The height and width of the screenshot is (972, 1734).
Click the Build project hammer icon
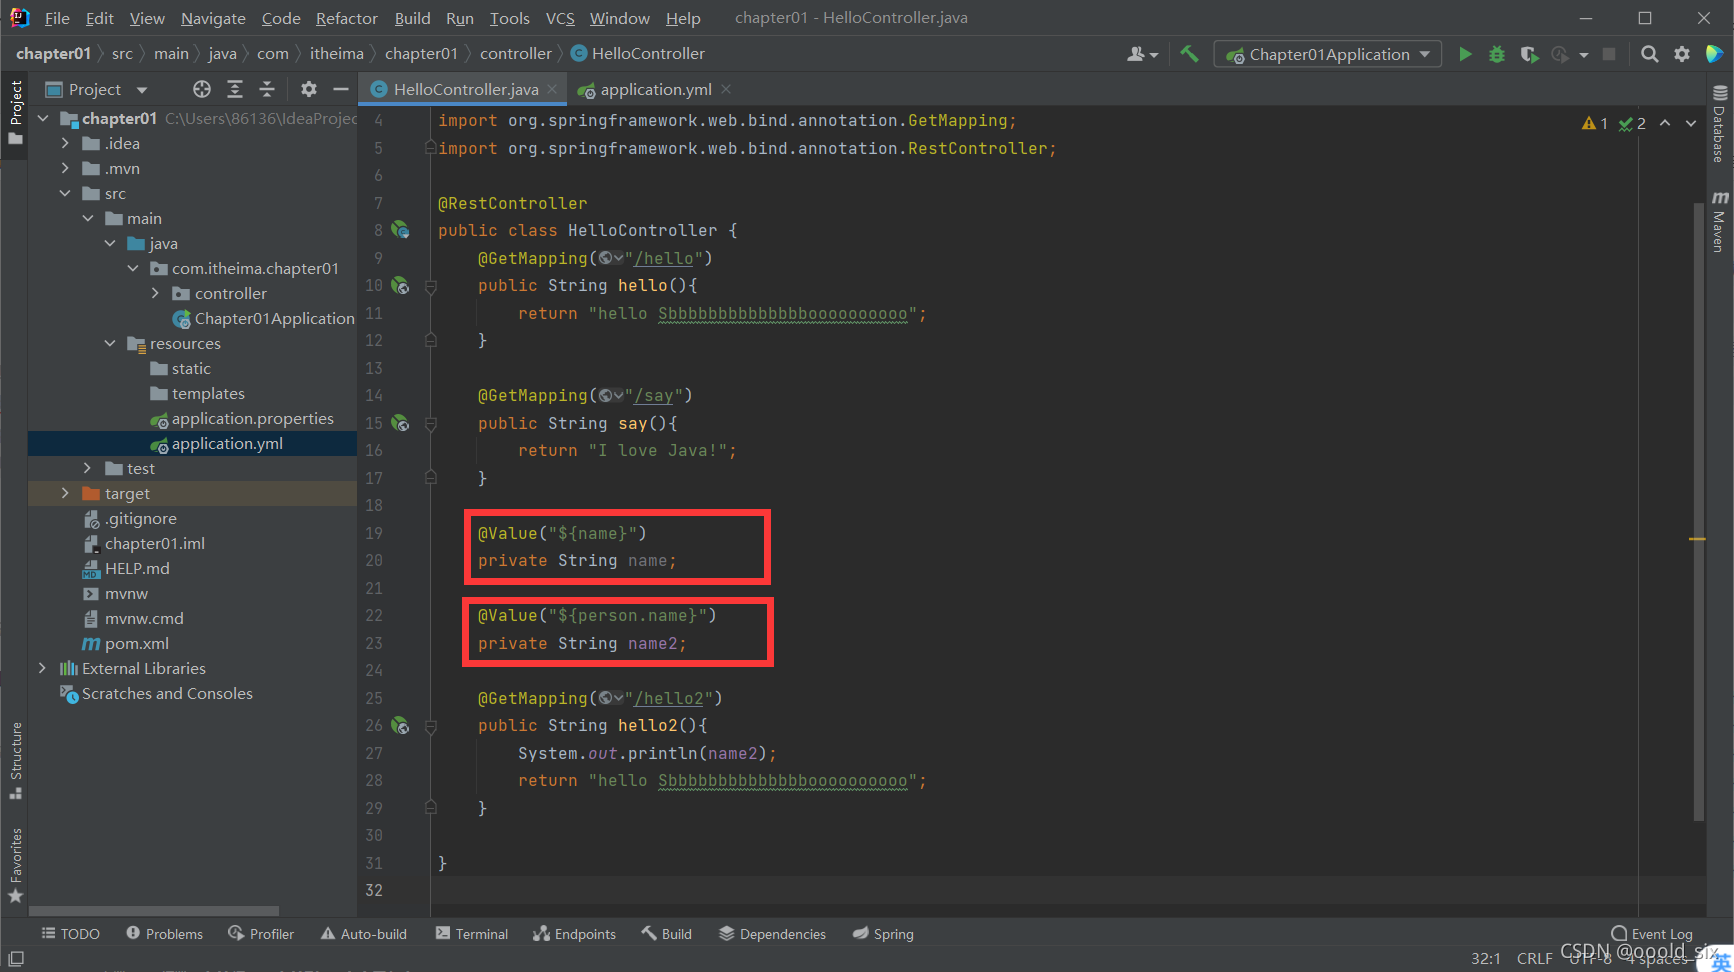pos(1189,54)
